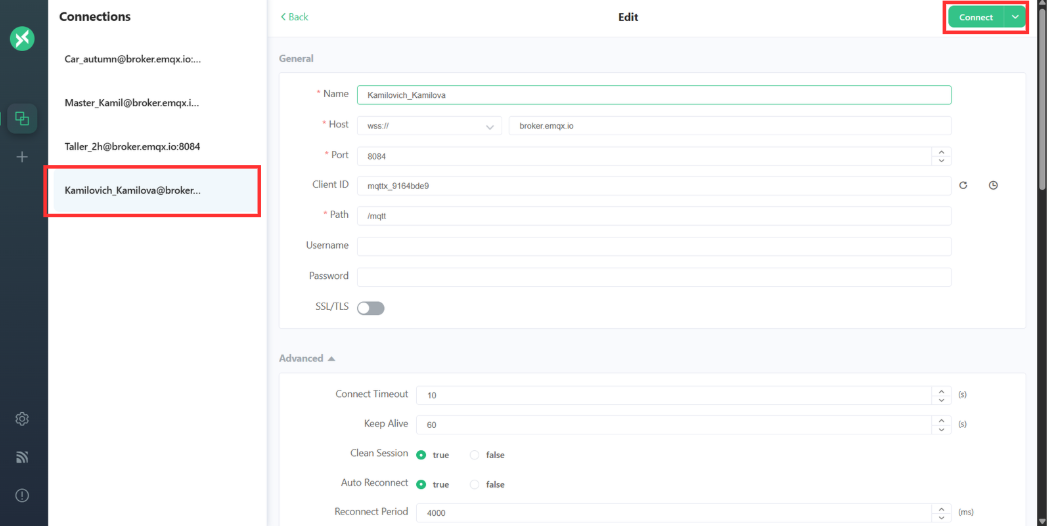Select Auto Reconnect true
The width and height of the screenshot is (1049, 526).
[x=432, y=485]
